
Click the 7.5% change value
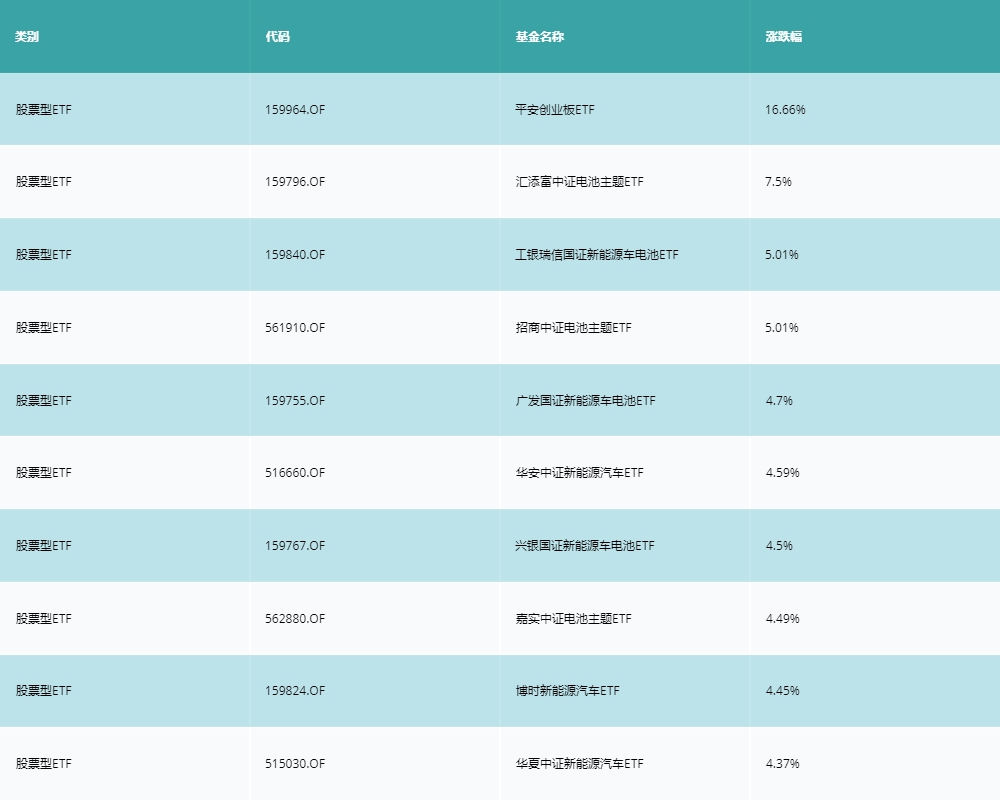tap(778, 182)
